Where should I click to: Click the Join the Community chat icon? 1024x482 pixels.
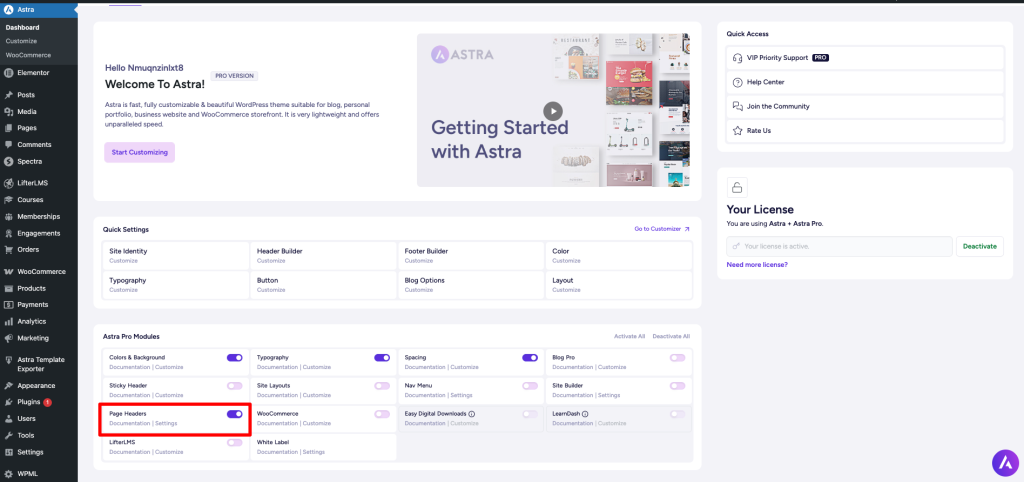[738, 106]
